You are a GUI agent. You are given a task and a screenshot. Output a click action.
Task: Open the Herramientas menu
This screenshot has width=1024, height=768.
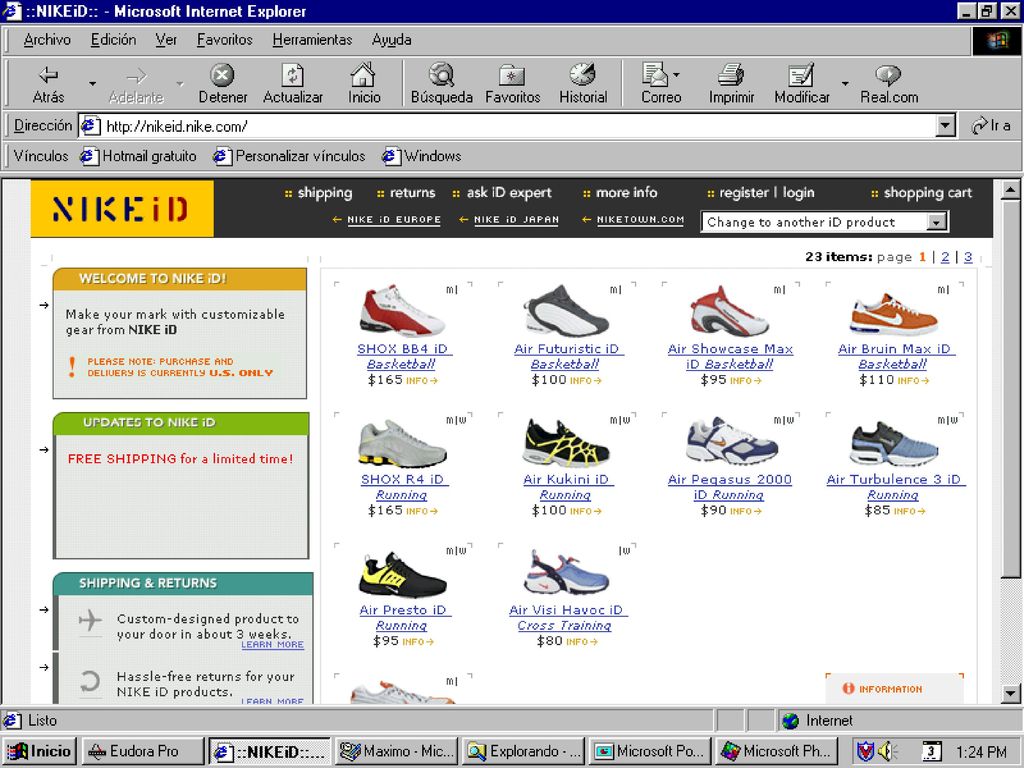312,40
